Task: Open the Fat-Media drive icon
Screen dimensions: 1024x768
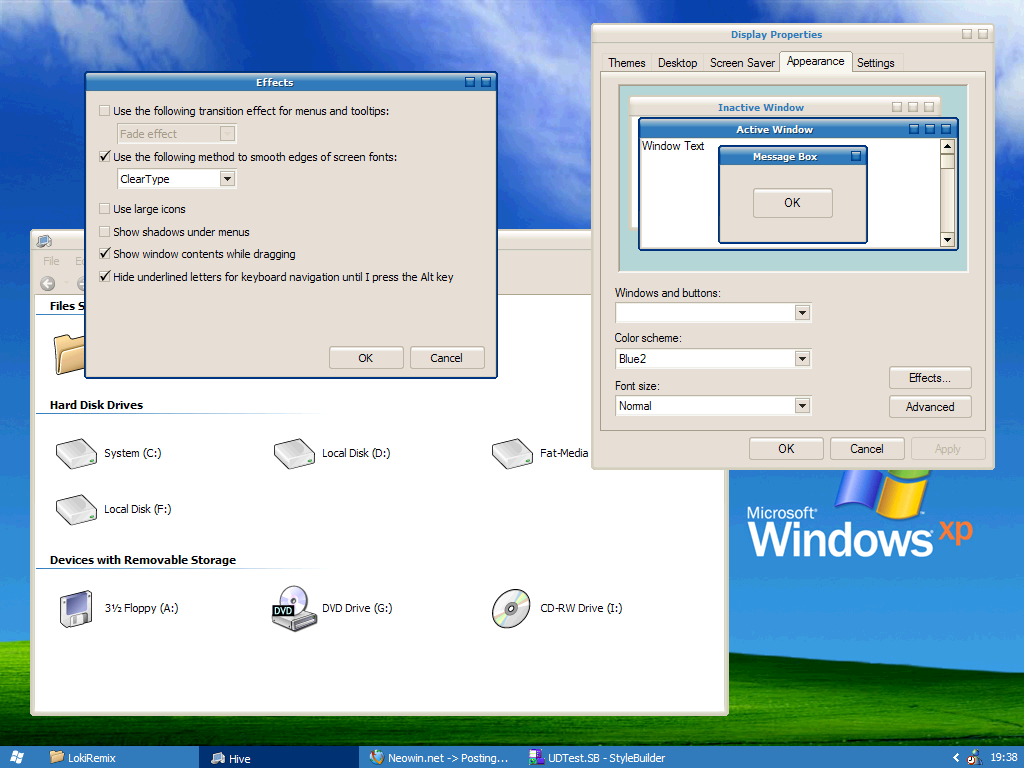Action: pos(512,454)
